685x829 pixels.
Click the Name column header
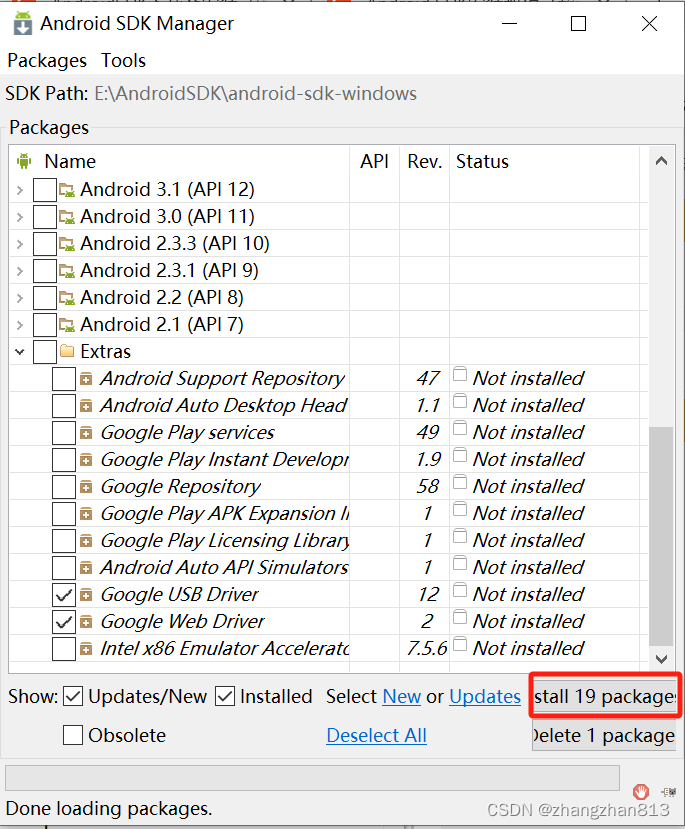(x=180, y=161)
